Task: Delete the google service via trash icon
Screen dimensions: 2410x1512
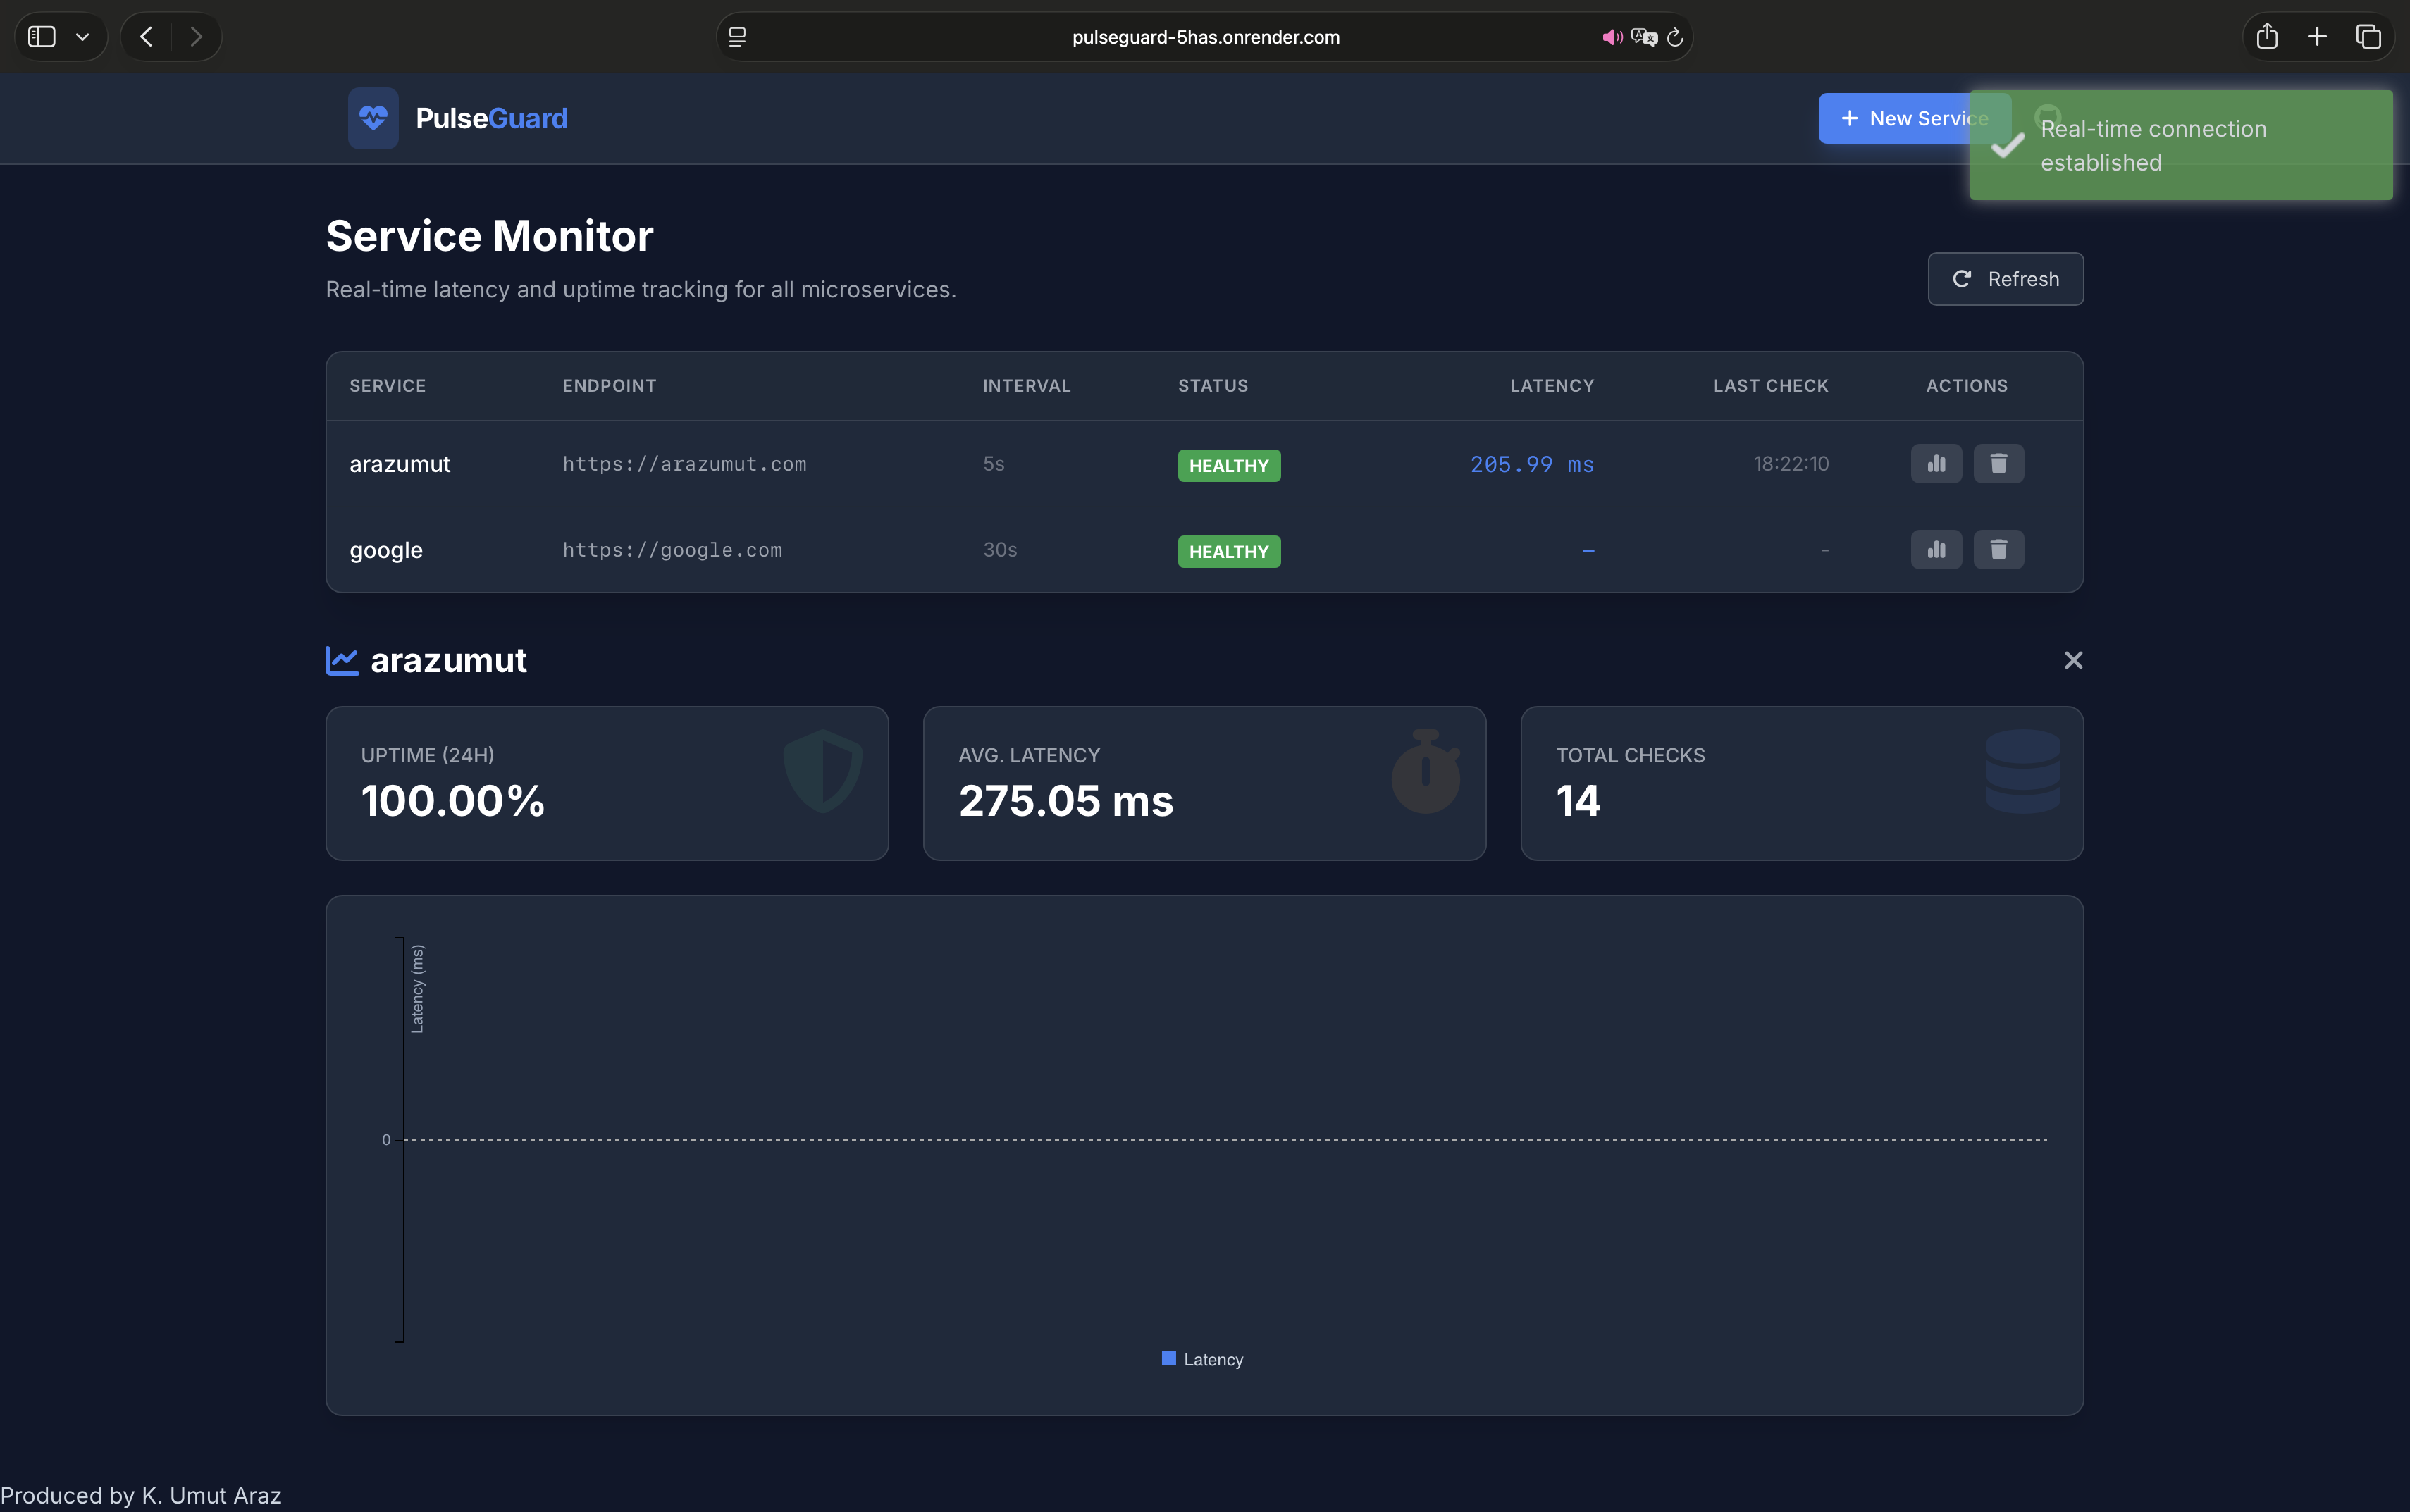Action: click(x=1999, y=549)
